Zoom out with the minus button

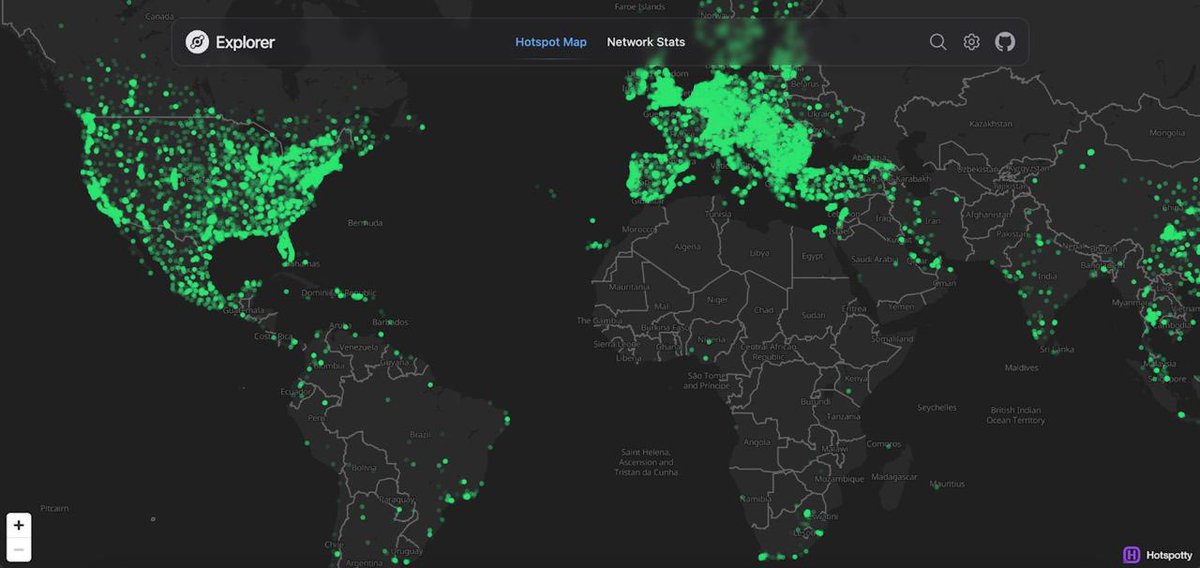pos(19,549)
